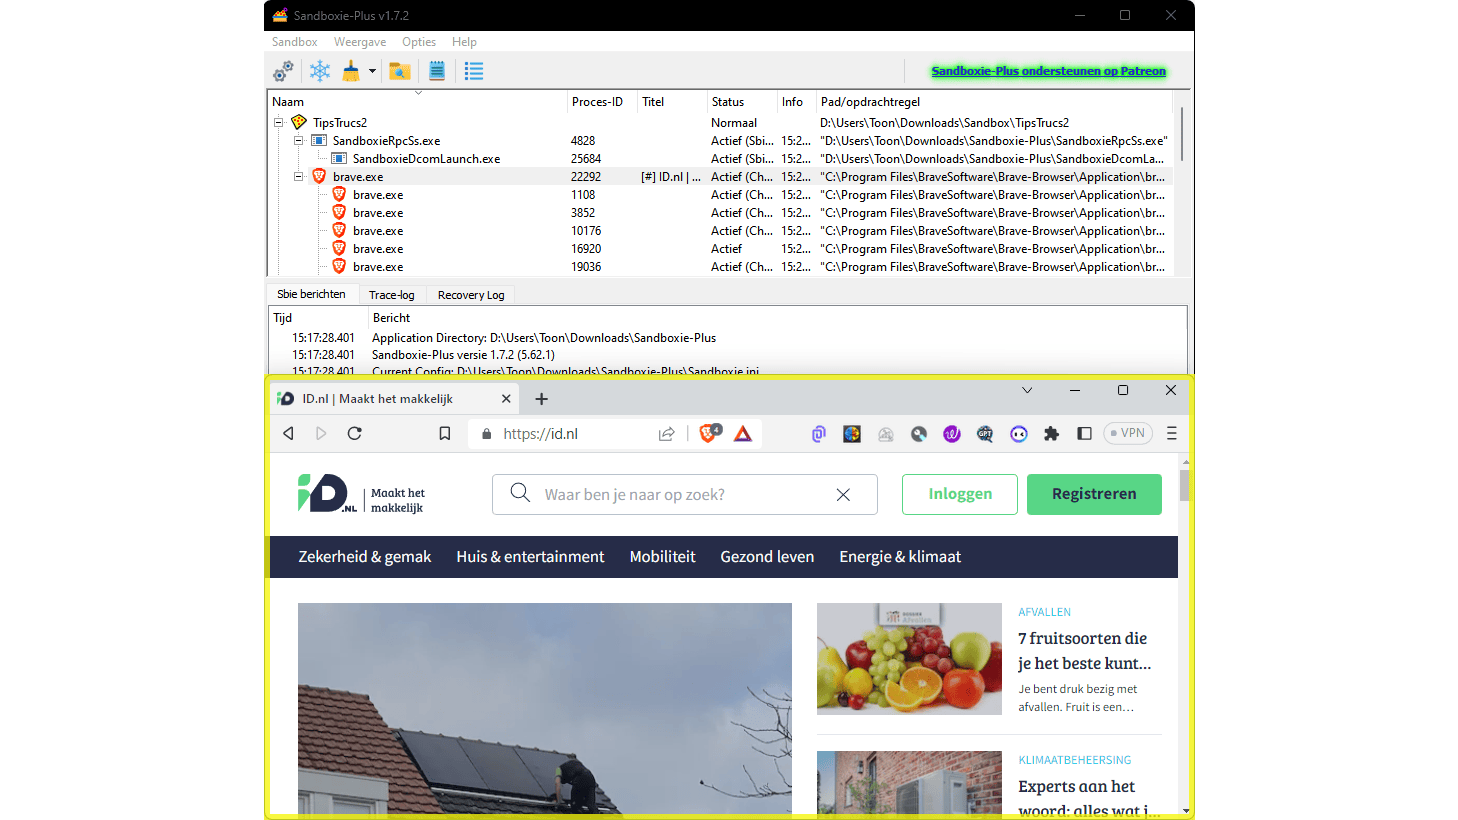The height and width of the screenshot is (820, 1458).
Task: Click the notepad toolbar icon in Sandboxie
Action: [x=437, y=71]
